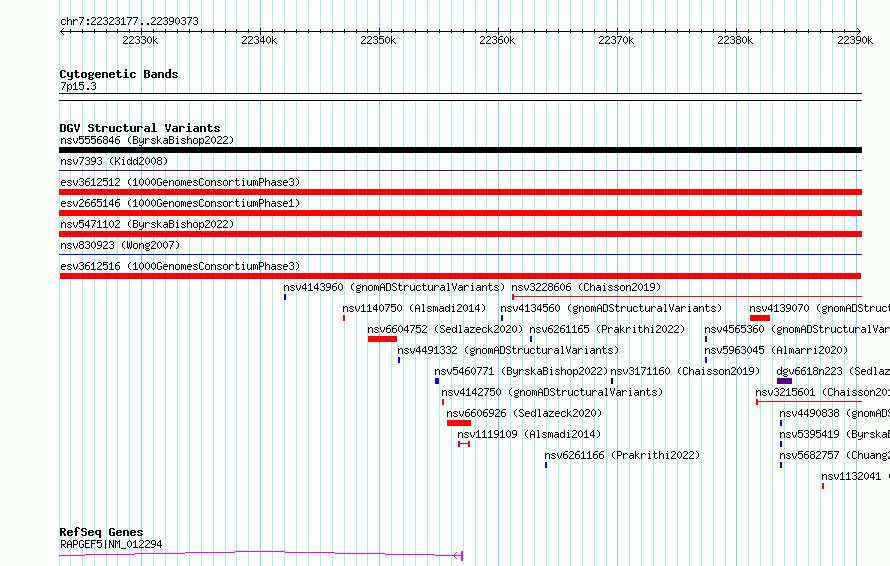Viewport: 890px width, 566px height.
Task: Click the 22330k ruler position label
Action: coord(140,40)
